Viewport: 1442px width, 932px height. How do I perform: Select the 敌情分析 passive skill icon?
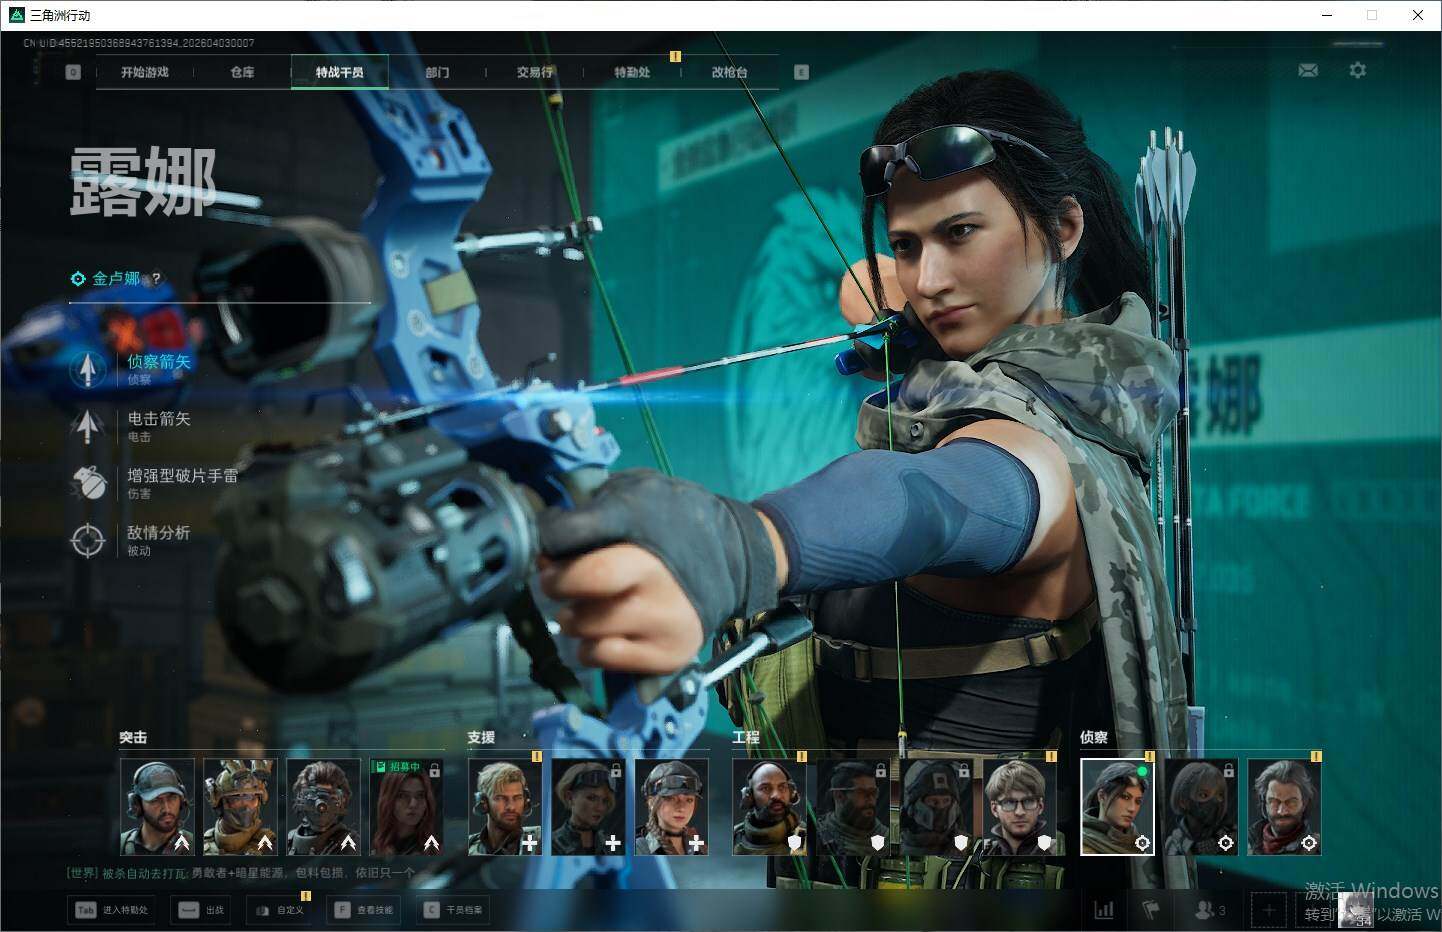(x=88, y=540)
